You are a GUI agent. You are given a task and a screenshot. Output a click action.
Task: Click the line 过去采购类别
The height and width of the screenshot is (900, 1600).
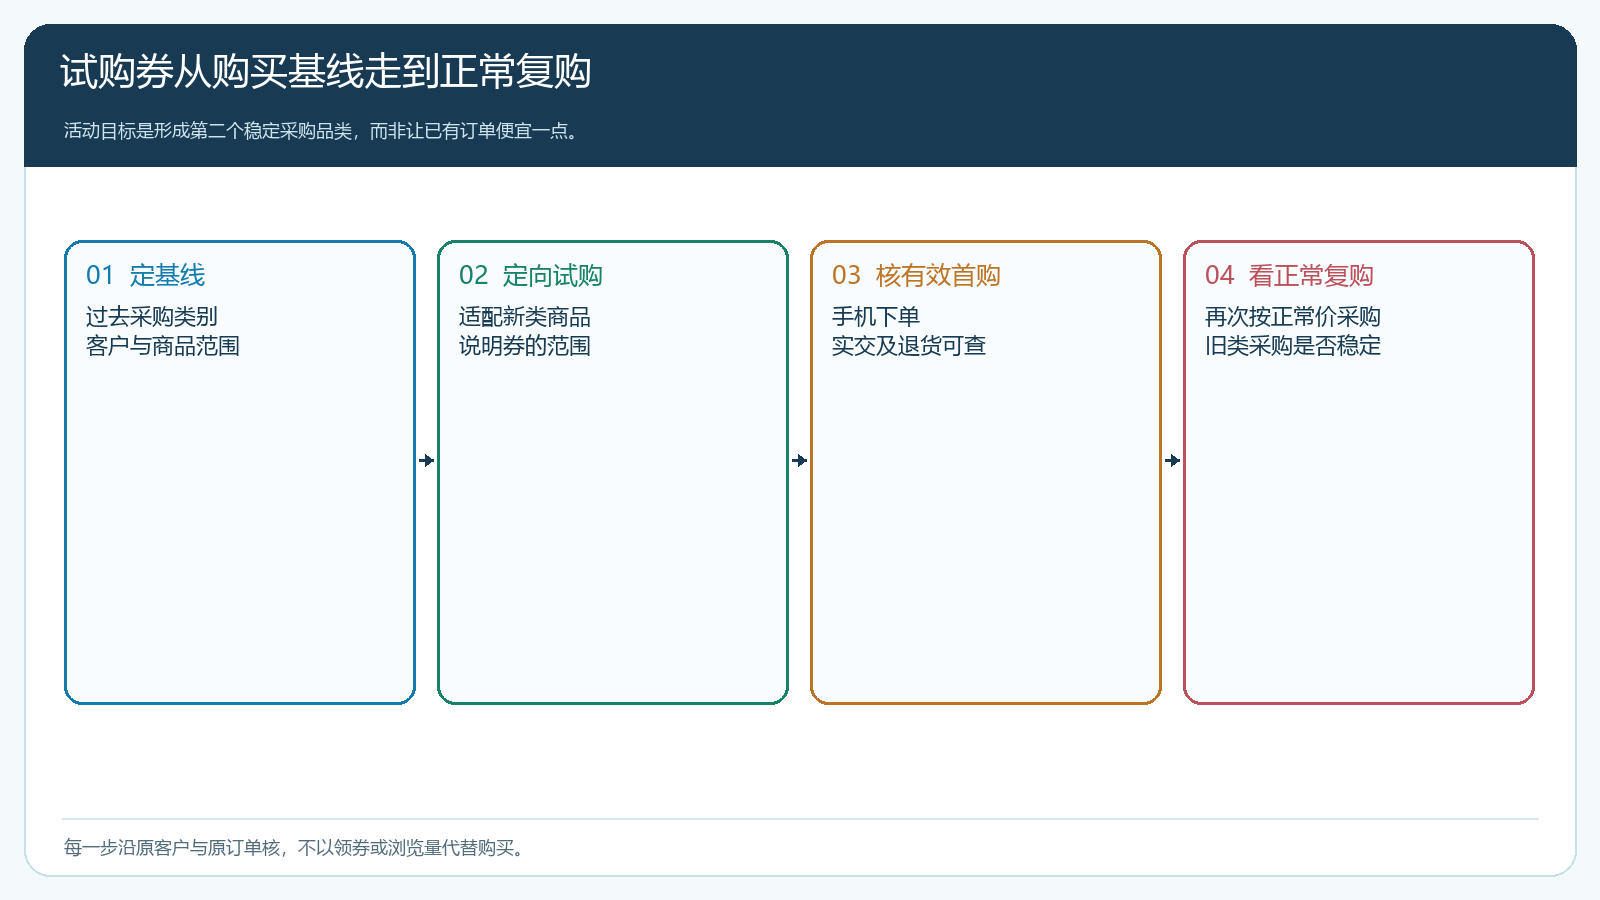click(152, 317)
